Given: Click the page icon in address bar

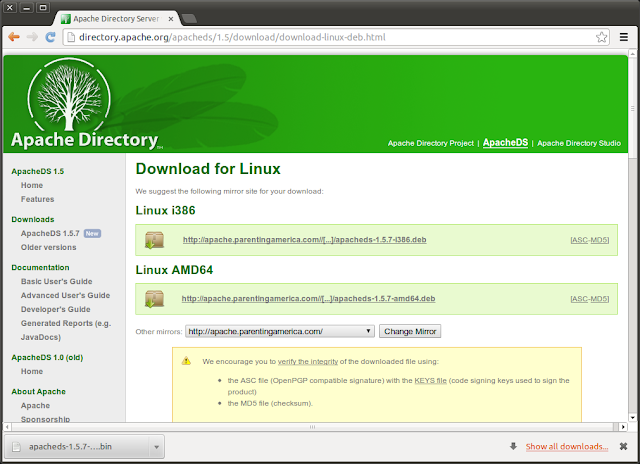Looking at the screenshot, I should click(71, 37).
